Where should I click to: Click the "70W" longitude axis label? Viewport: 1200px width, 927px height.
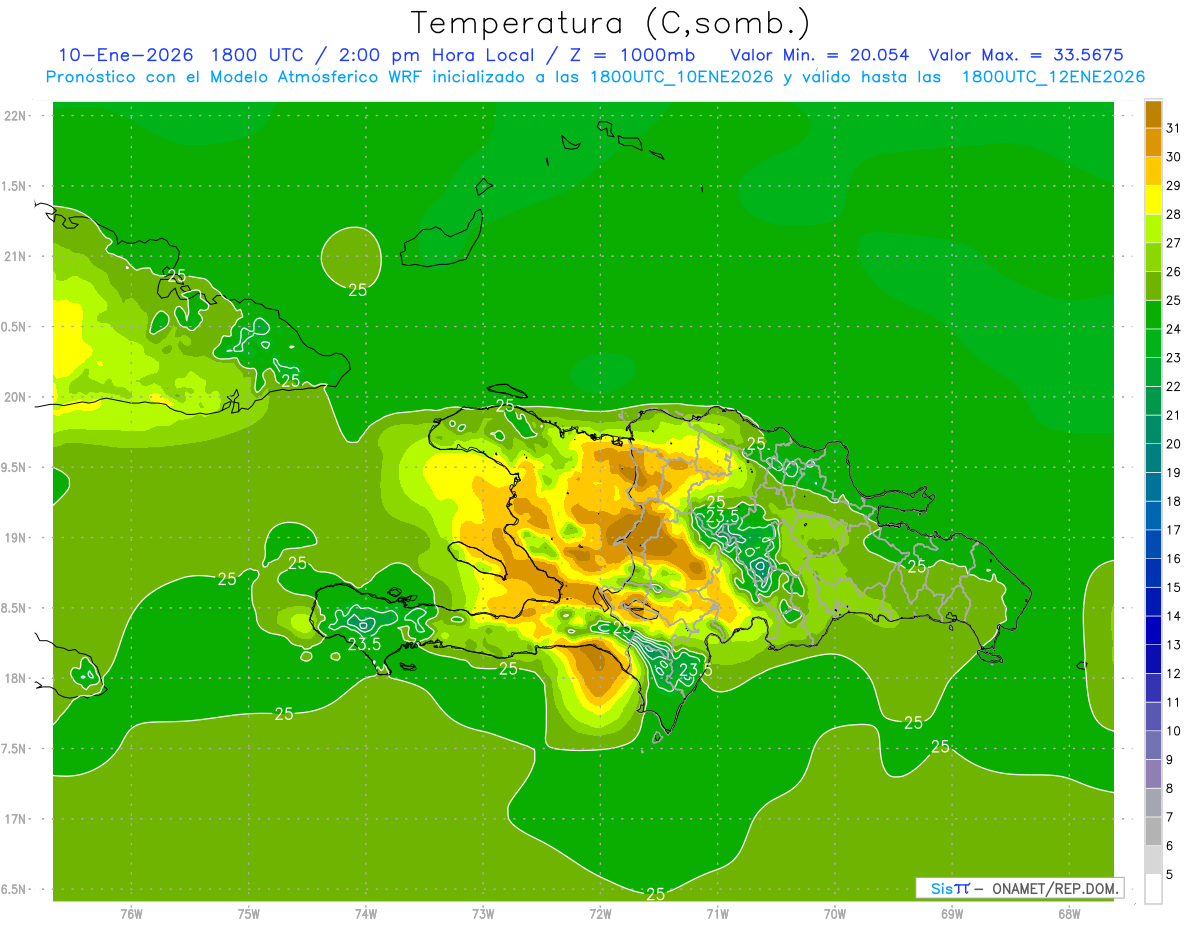tap(834, 913)
